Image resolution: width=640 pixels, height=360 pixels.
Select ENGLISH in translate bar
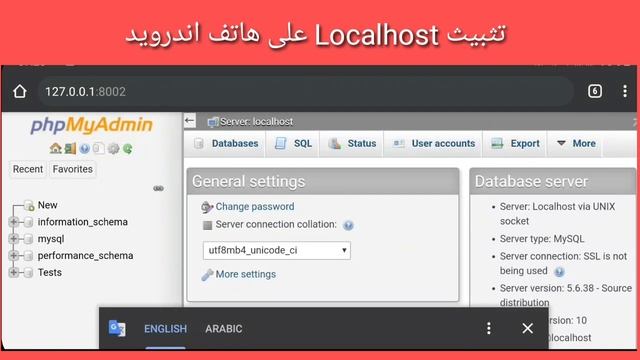(165, 329)
